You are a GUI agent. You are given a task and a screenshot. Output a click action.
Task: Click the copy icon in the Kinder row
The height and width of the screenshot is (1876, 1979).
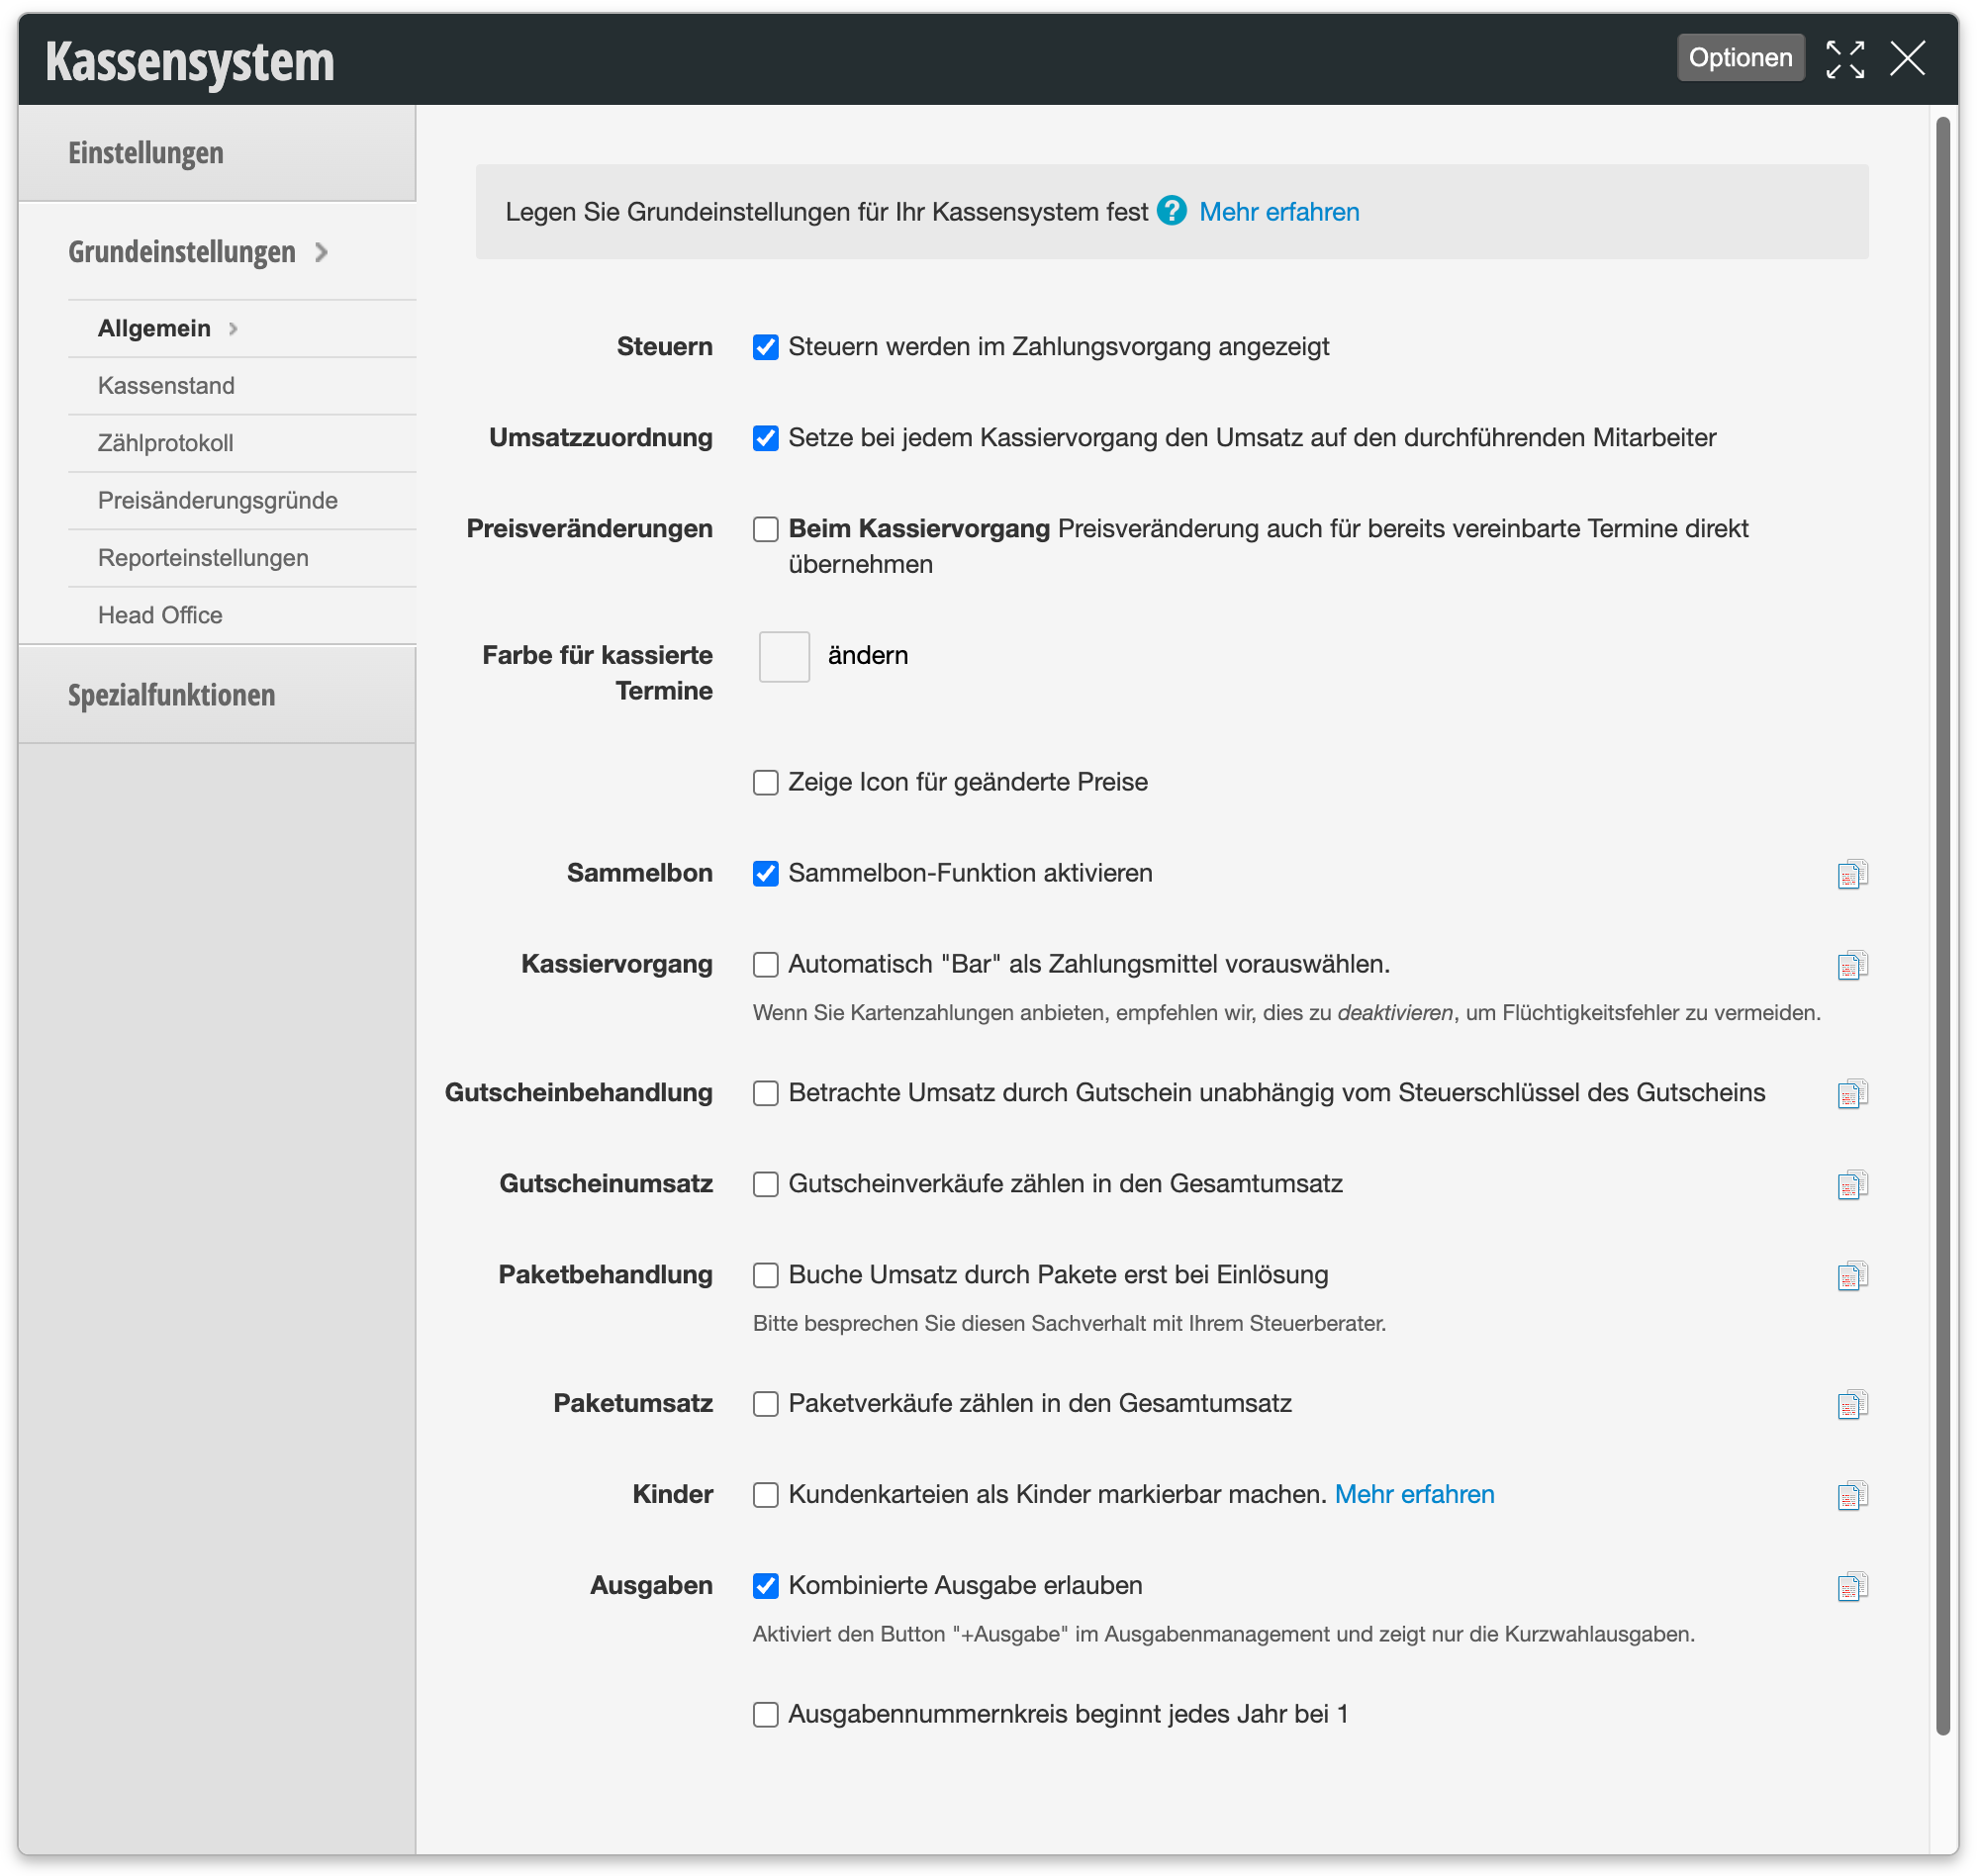pos(1852,1495)
